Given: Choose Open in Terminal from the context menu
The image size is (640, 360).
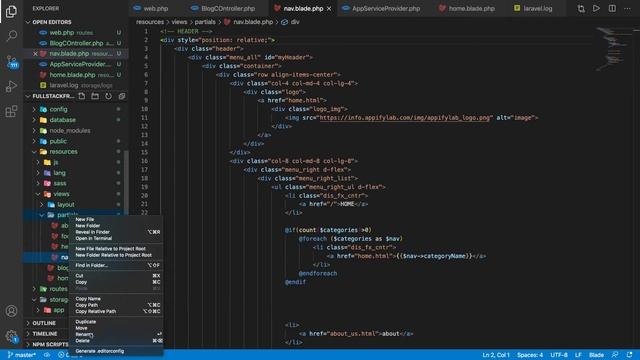Looking at the screenshot, I should click(93, 238).
